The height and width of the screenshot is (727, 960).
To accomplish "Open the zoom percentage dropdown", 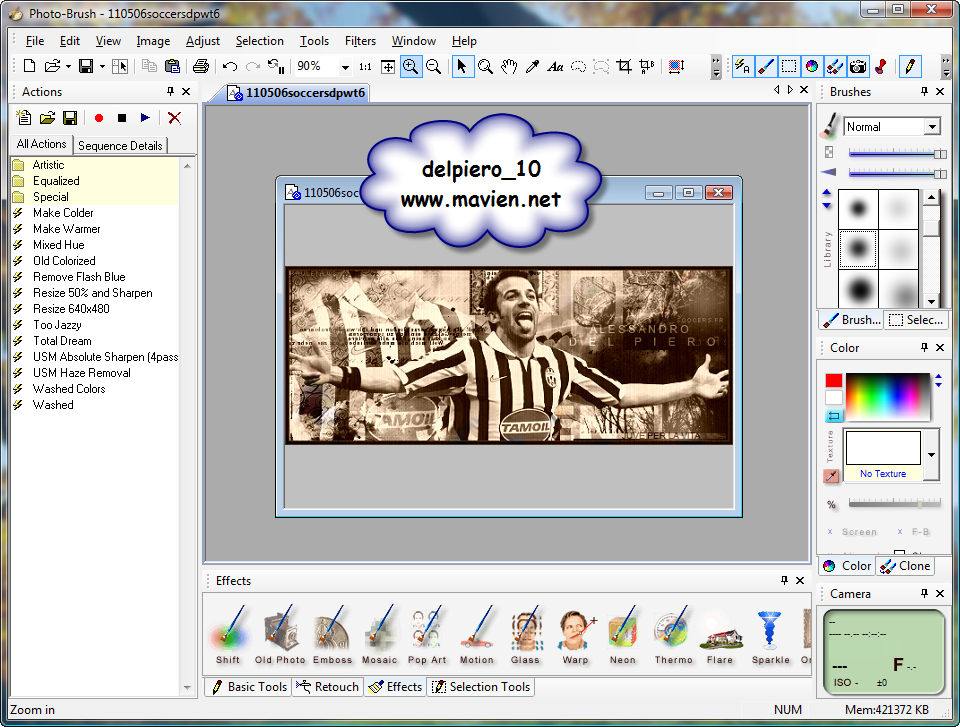I will pyautogui.click(x=345, y=67).
